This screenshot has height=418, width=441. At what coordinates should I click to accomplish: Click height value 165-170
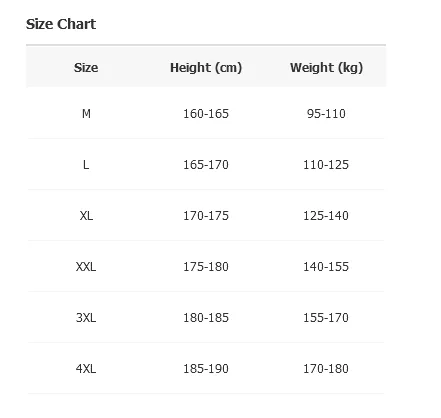click(x=206, y=165)
